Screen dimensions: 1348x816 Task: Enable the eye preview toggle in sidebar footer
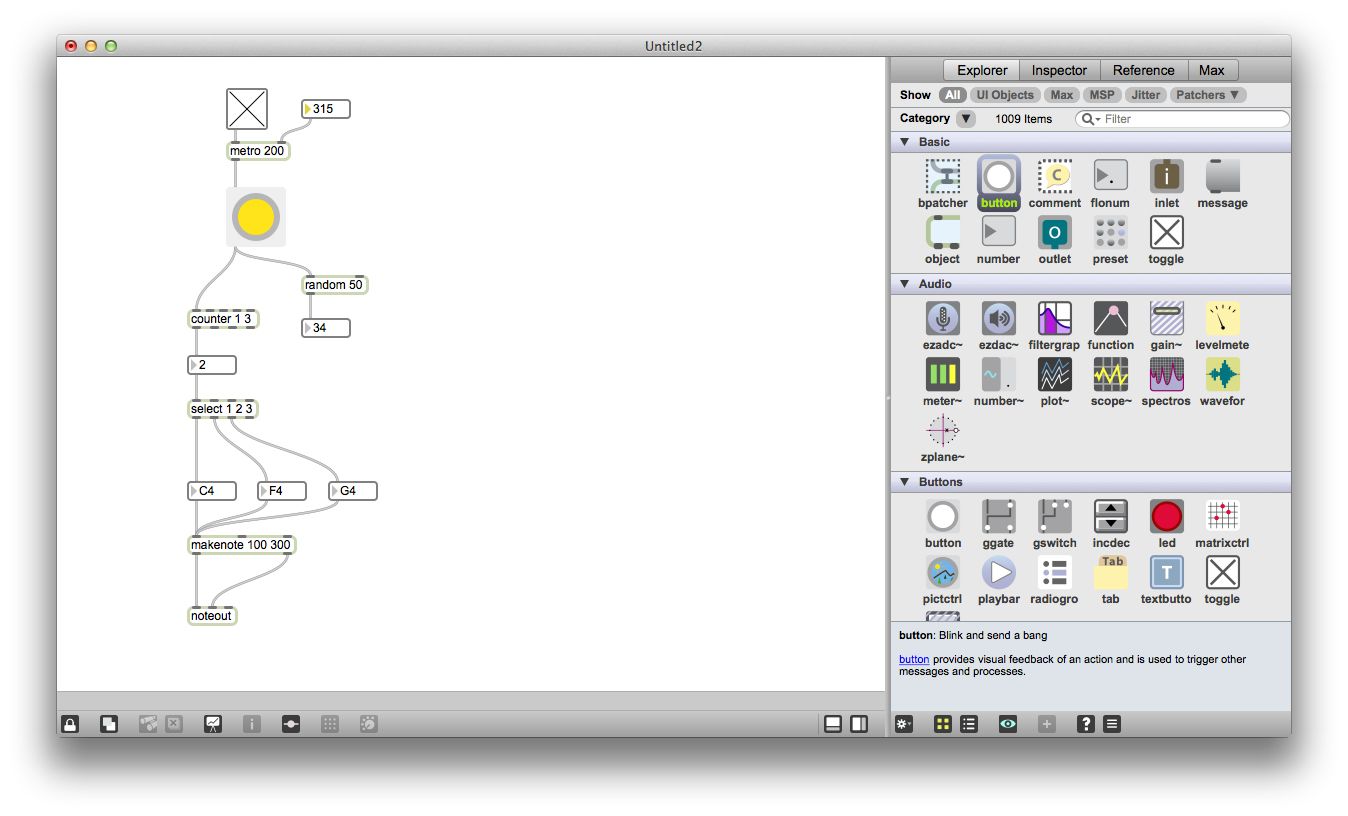click(1008, 723)
